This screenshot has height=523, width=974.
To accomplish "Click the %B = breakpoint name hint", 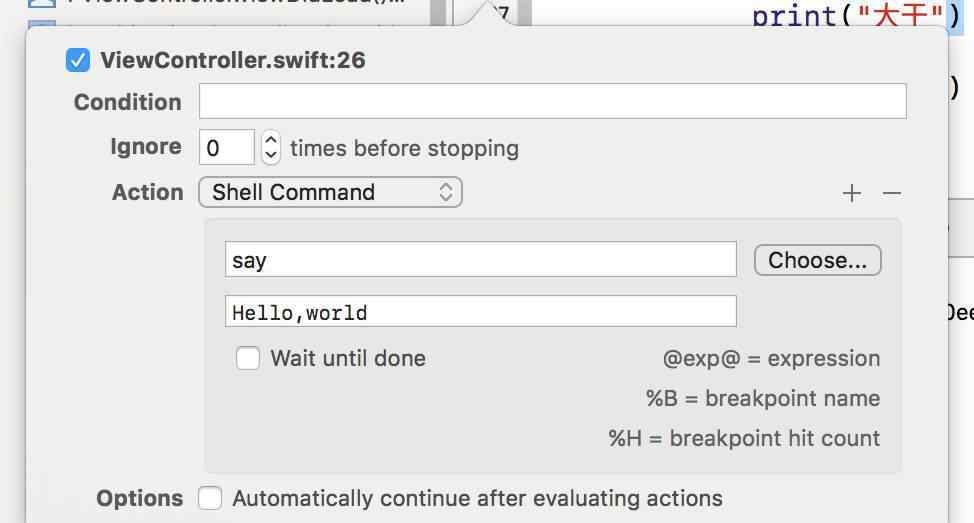I will (763, 398).
